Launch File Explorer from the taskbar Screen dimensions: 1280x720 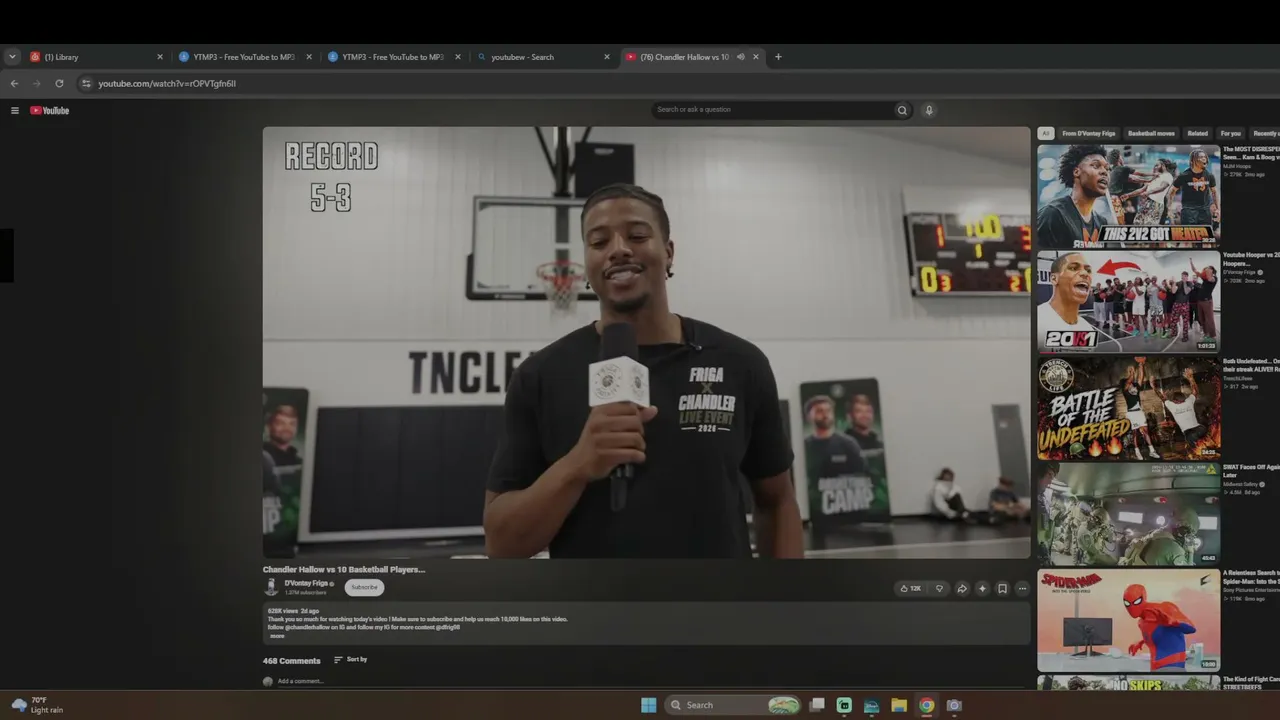click(899, 705)
